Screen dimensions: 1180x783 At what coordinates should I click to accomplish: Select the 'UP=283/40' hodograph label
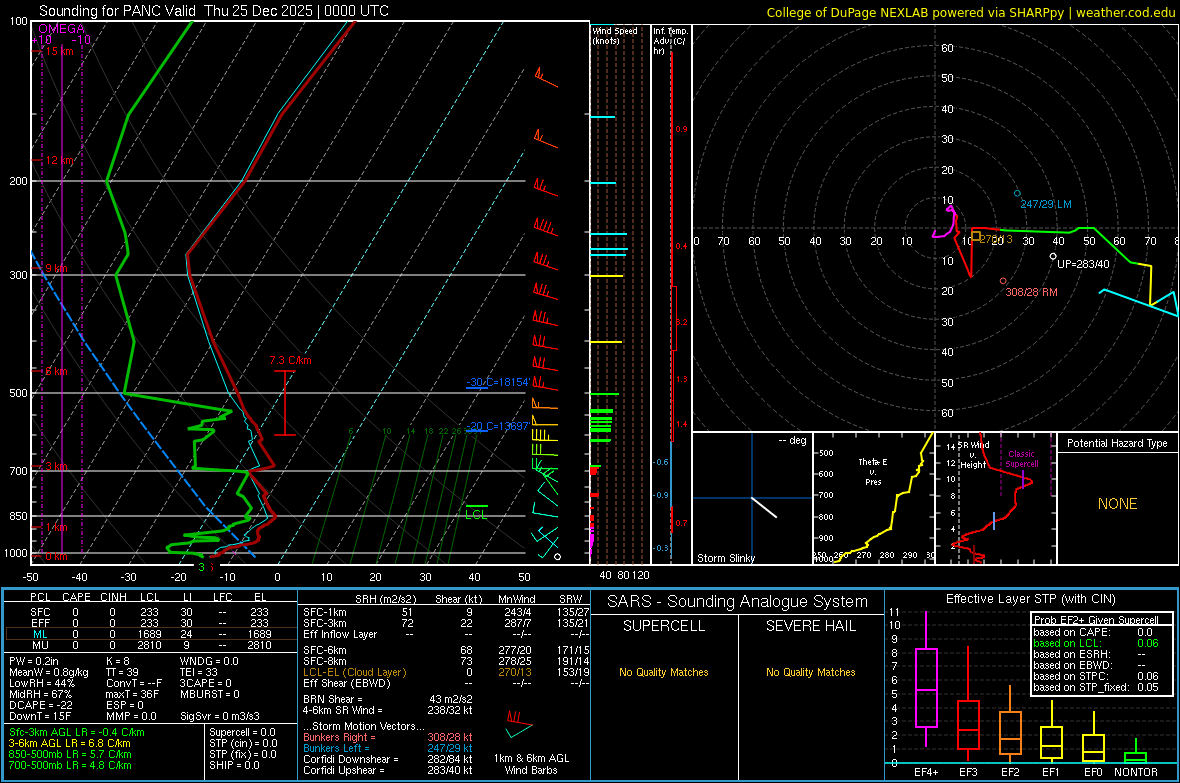[x=1083, y=264]
